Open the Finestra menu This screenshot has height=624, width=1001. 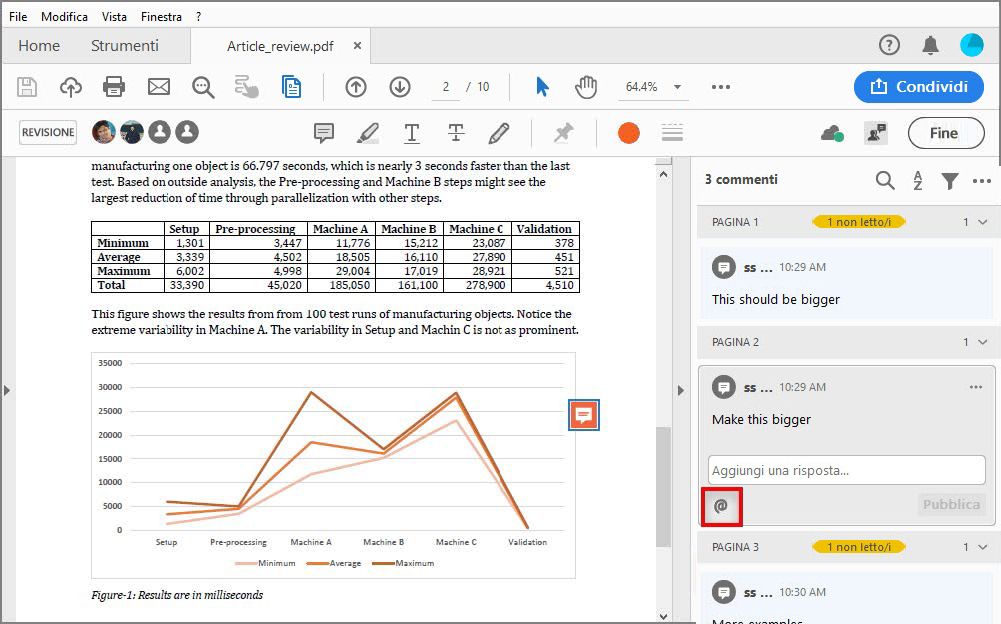162,17
